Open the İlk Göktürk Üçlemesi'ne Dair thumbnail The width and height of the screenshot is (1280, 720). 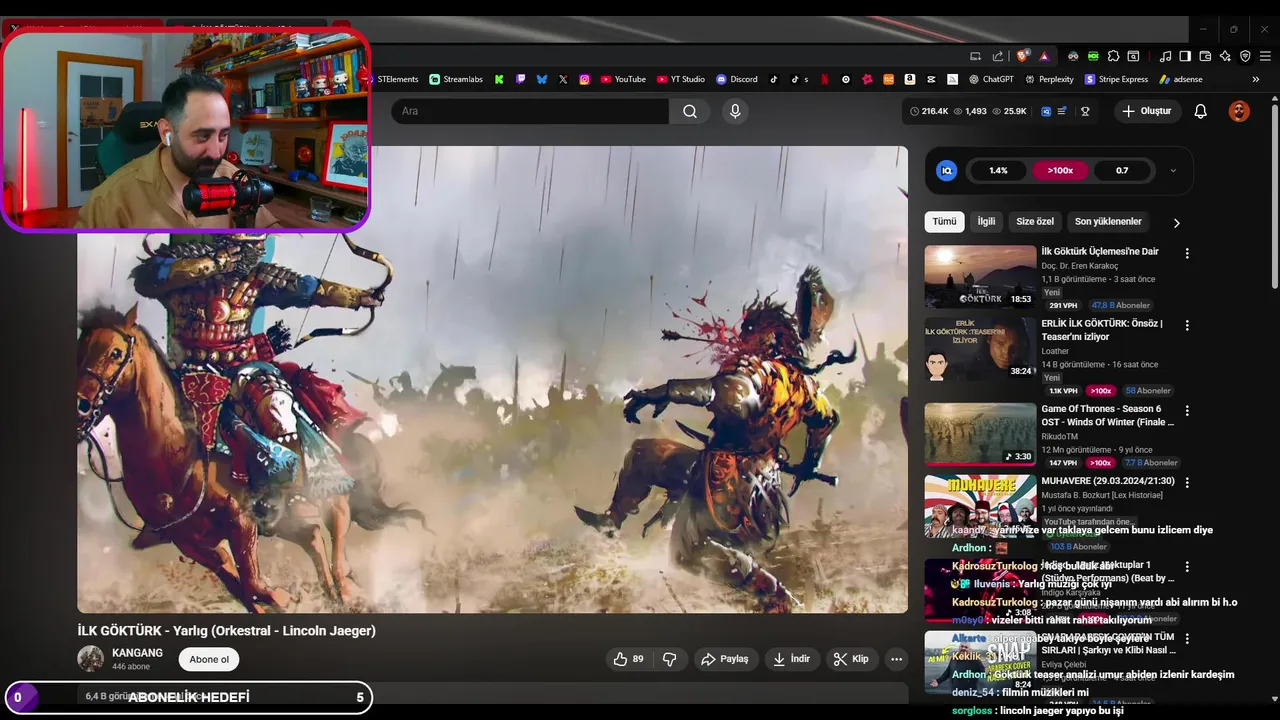click(980, 277)
